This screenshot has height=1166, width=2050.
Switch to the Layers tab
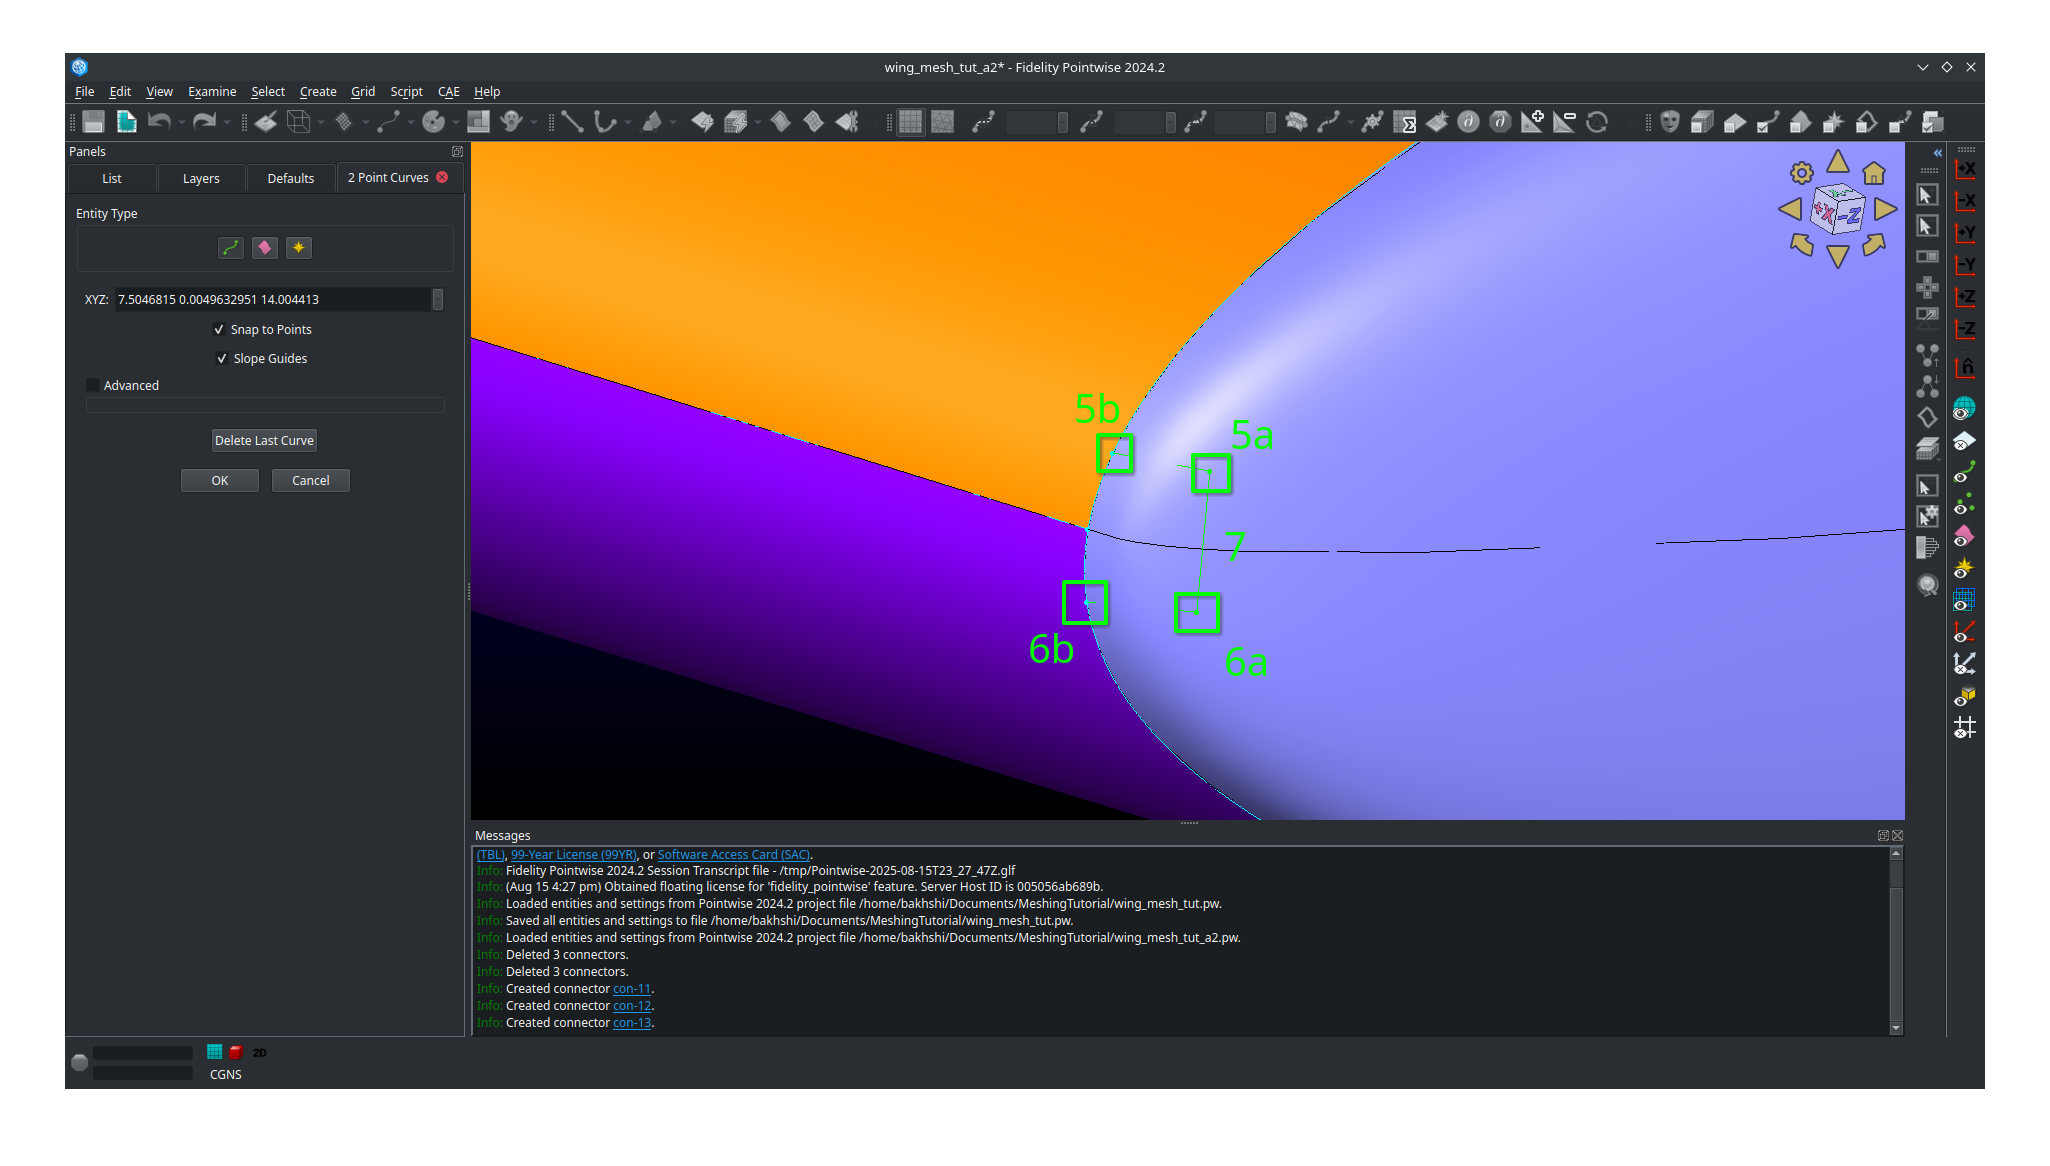point(200,178)
